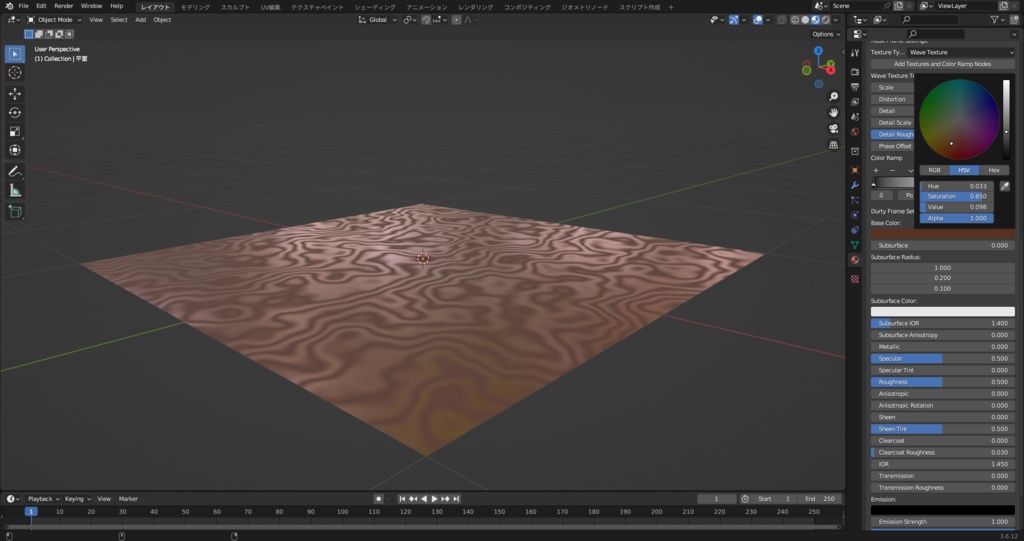
Task: Toggle X-ray mode
Action: (782, 20)
